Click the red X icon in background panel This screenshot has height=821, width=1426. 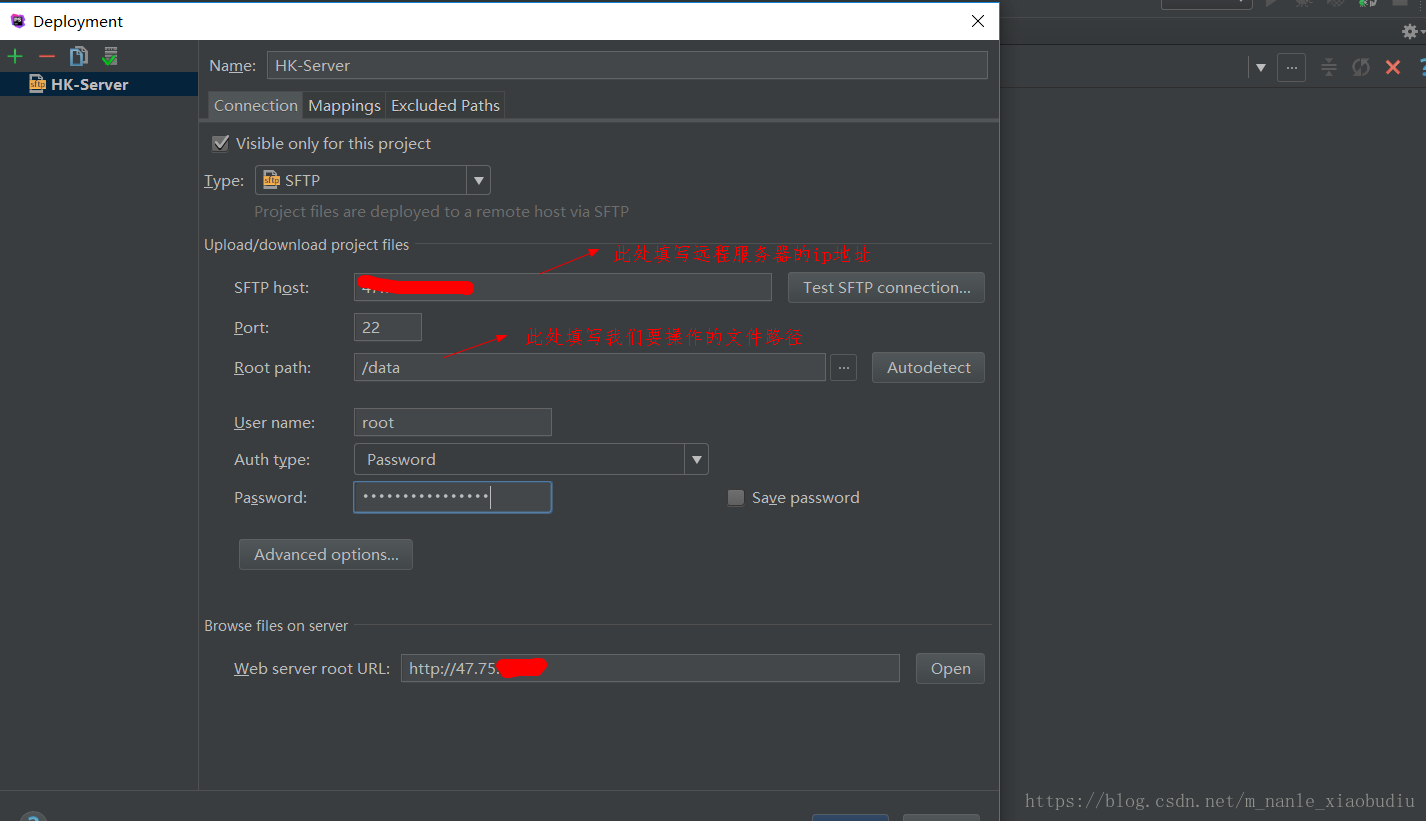[1392, 67]
